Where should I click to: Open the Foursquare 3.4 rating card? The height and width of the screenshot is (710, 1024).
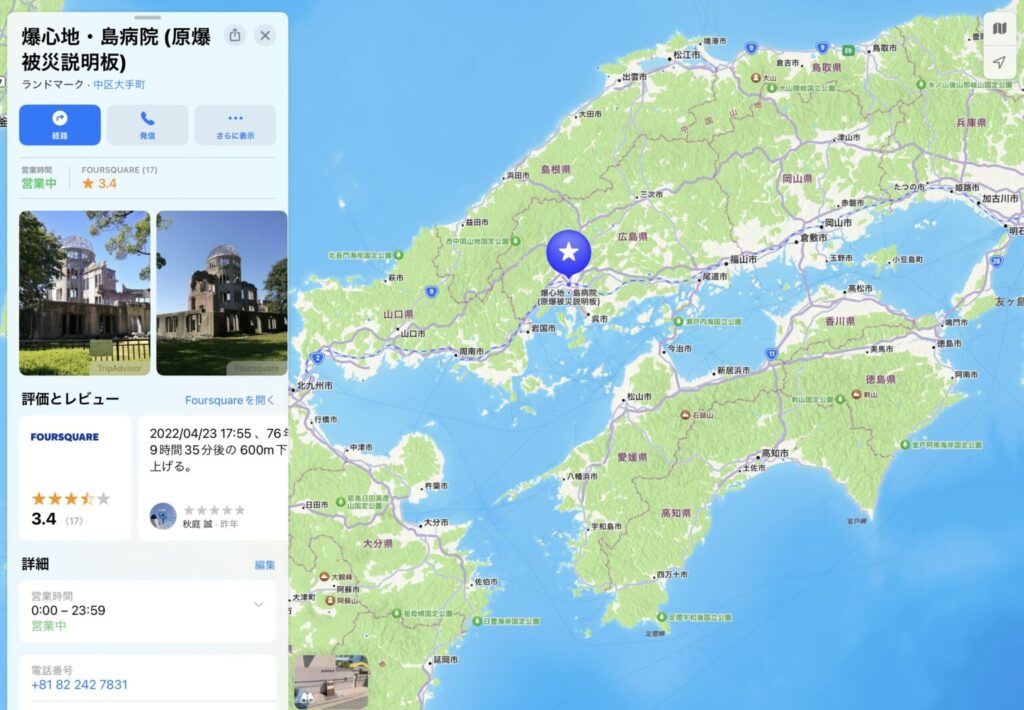click(x=75, y=478)
